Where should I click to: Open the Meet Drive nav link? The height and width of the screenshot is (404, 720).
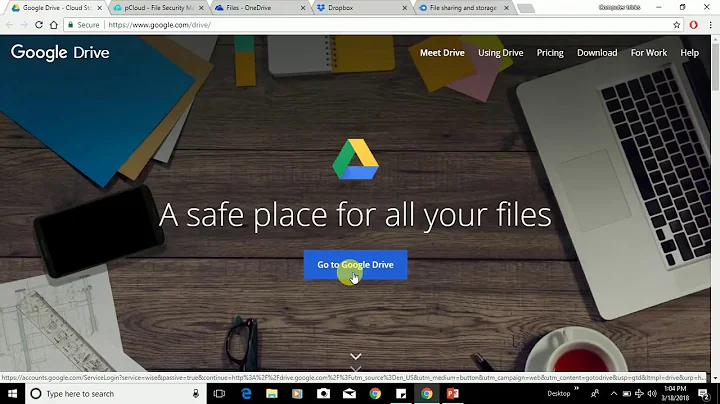click(442, 53)
